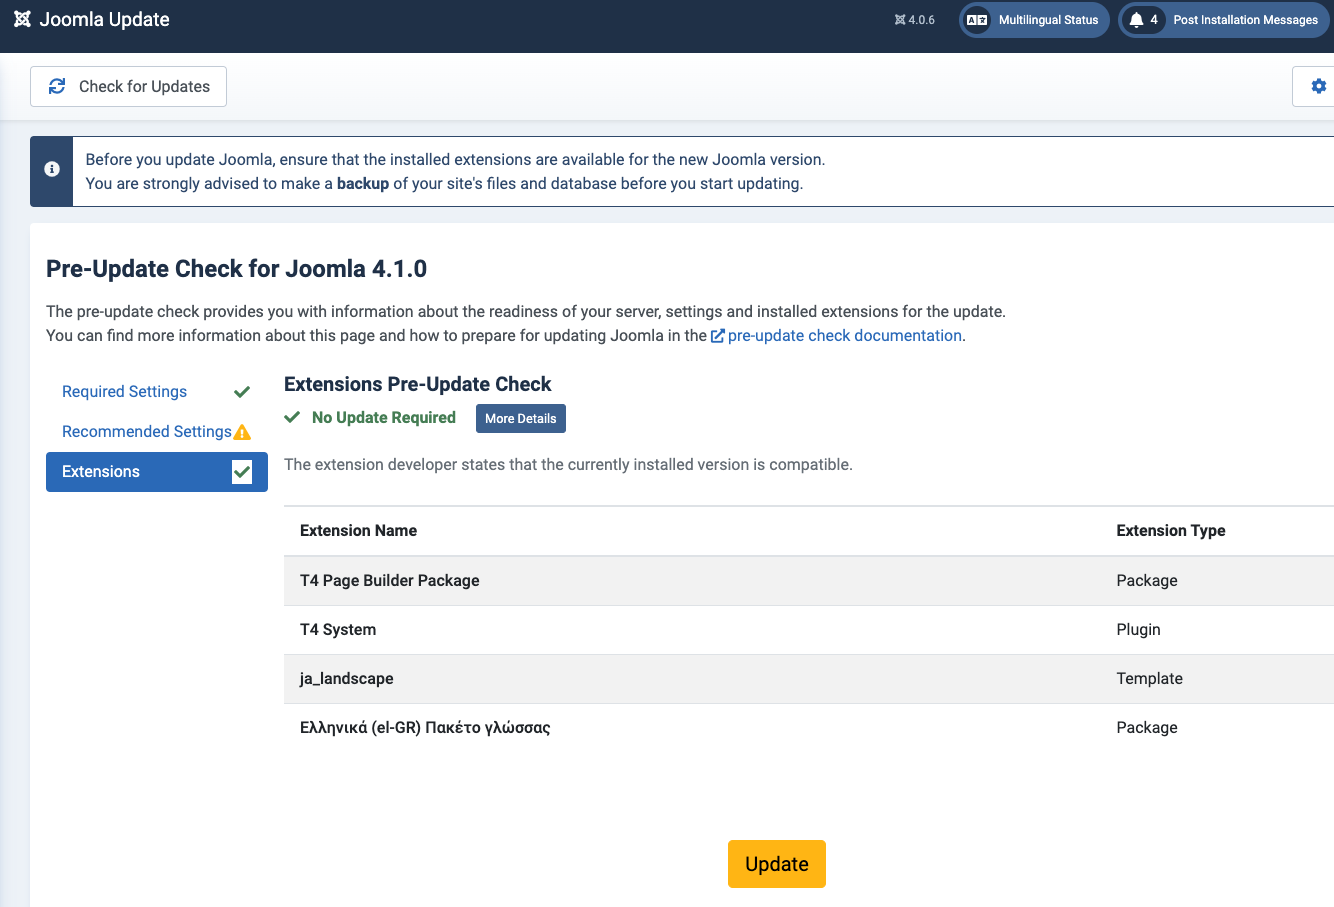Viewport: 1334px width, 907px height.
Task: Switch to Recommended Settings tab
Action: click(x=146, y=432)
